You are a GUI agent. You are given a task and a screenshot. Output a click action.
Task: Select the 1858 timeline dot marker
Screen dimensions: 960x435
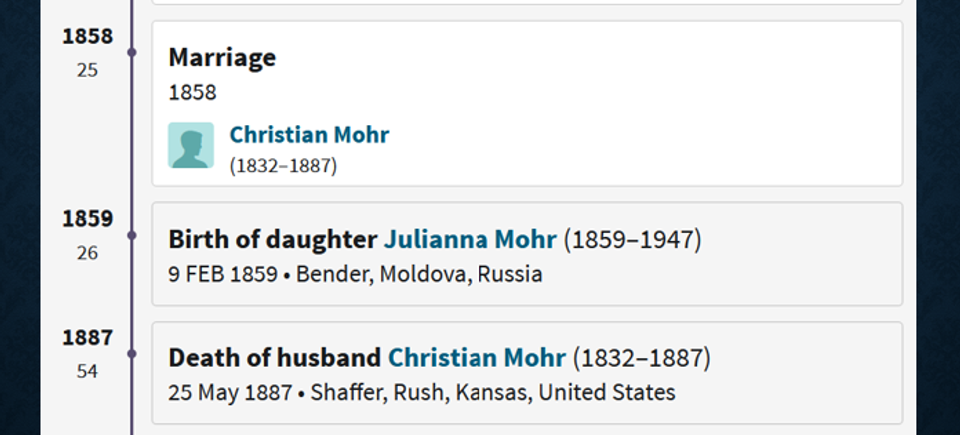132,53
